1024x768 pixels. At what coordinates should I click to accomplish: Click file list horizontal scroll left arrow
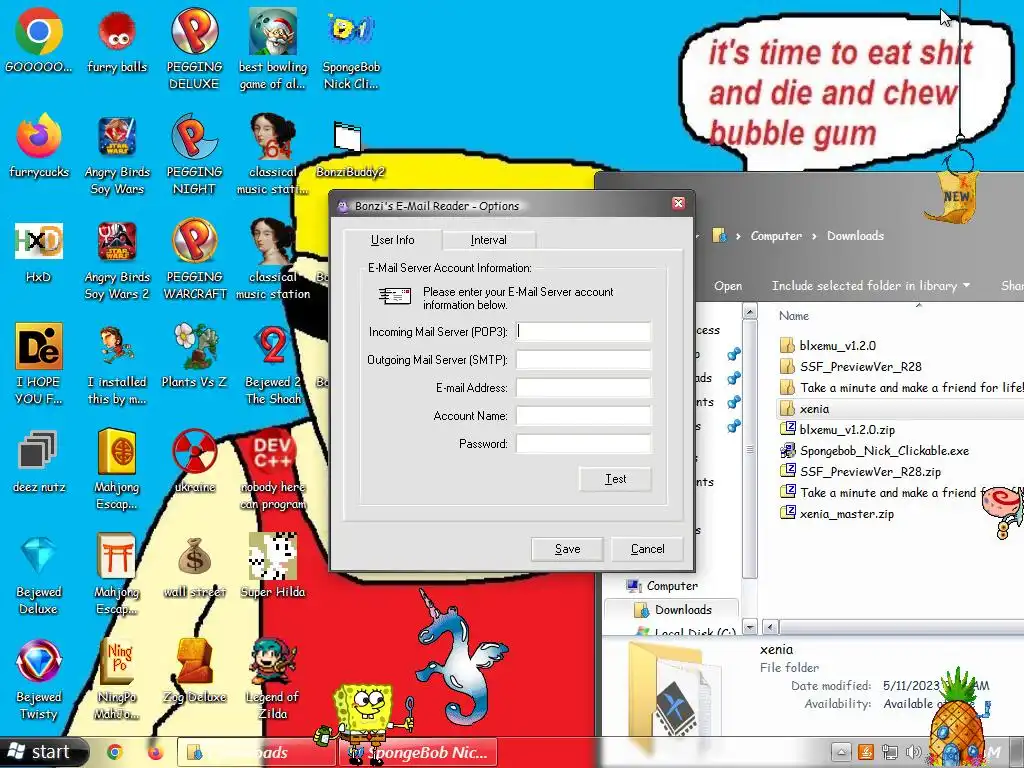pos(771,628)
